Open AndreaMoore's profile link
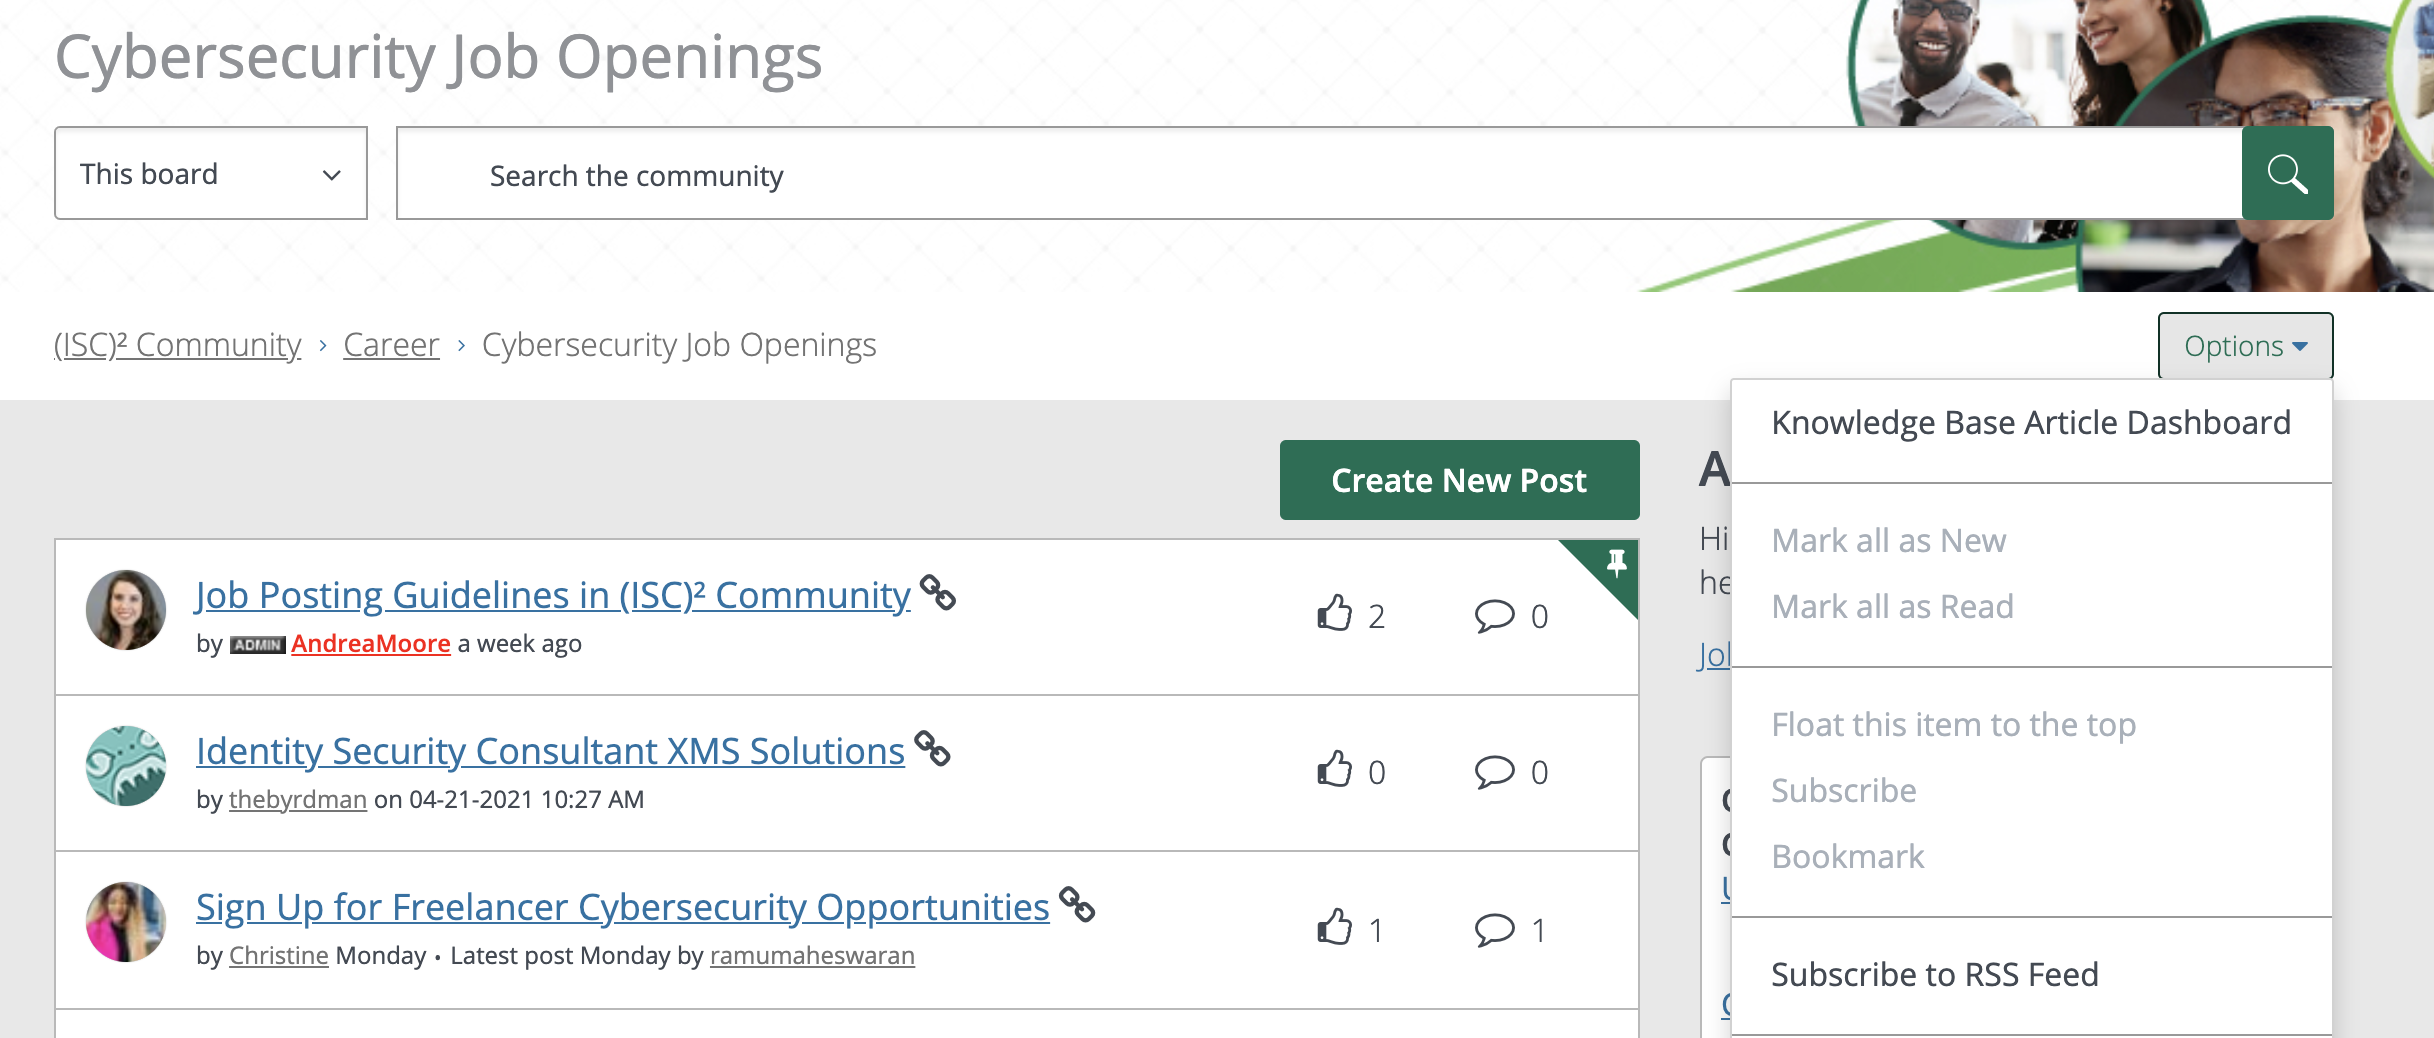This screenshot has width=2434, height=1038. pos(370,643)
